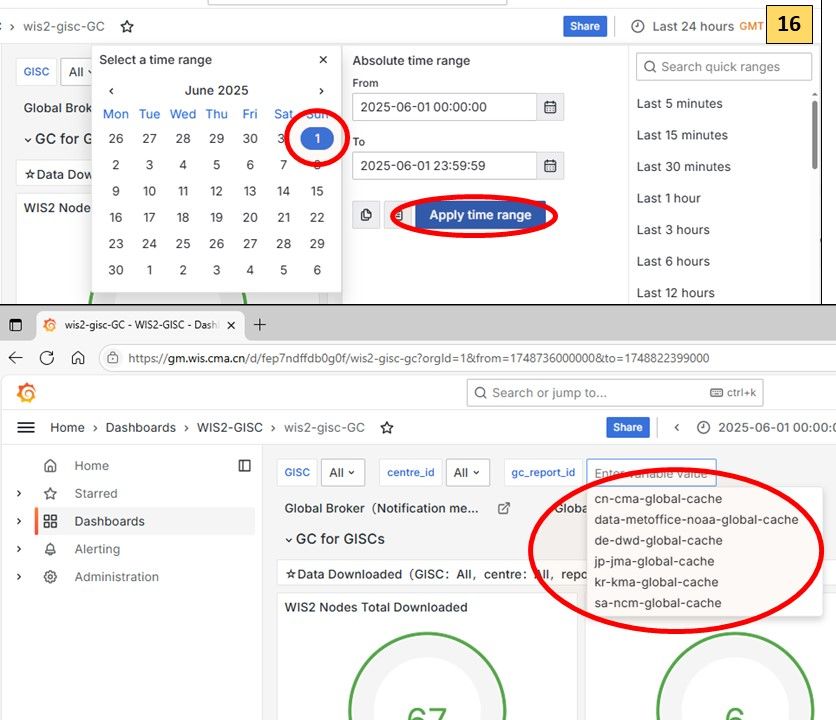
Task: Expand the Starred section in sidebar
Action: pos(19,493)
